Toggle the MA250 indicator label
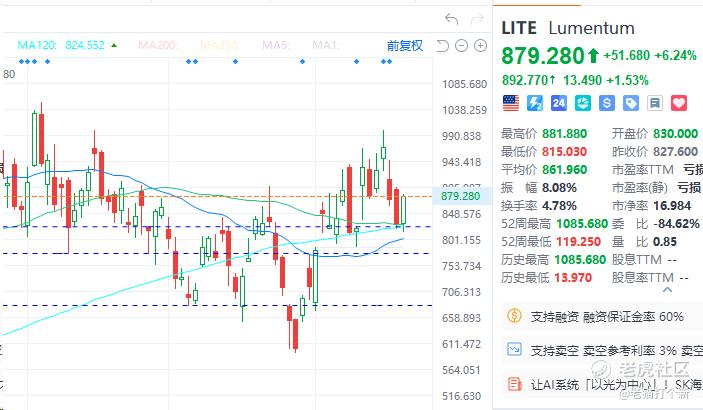The width and height of the screenshot is (703, 410). (220, 45)
